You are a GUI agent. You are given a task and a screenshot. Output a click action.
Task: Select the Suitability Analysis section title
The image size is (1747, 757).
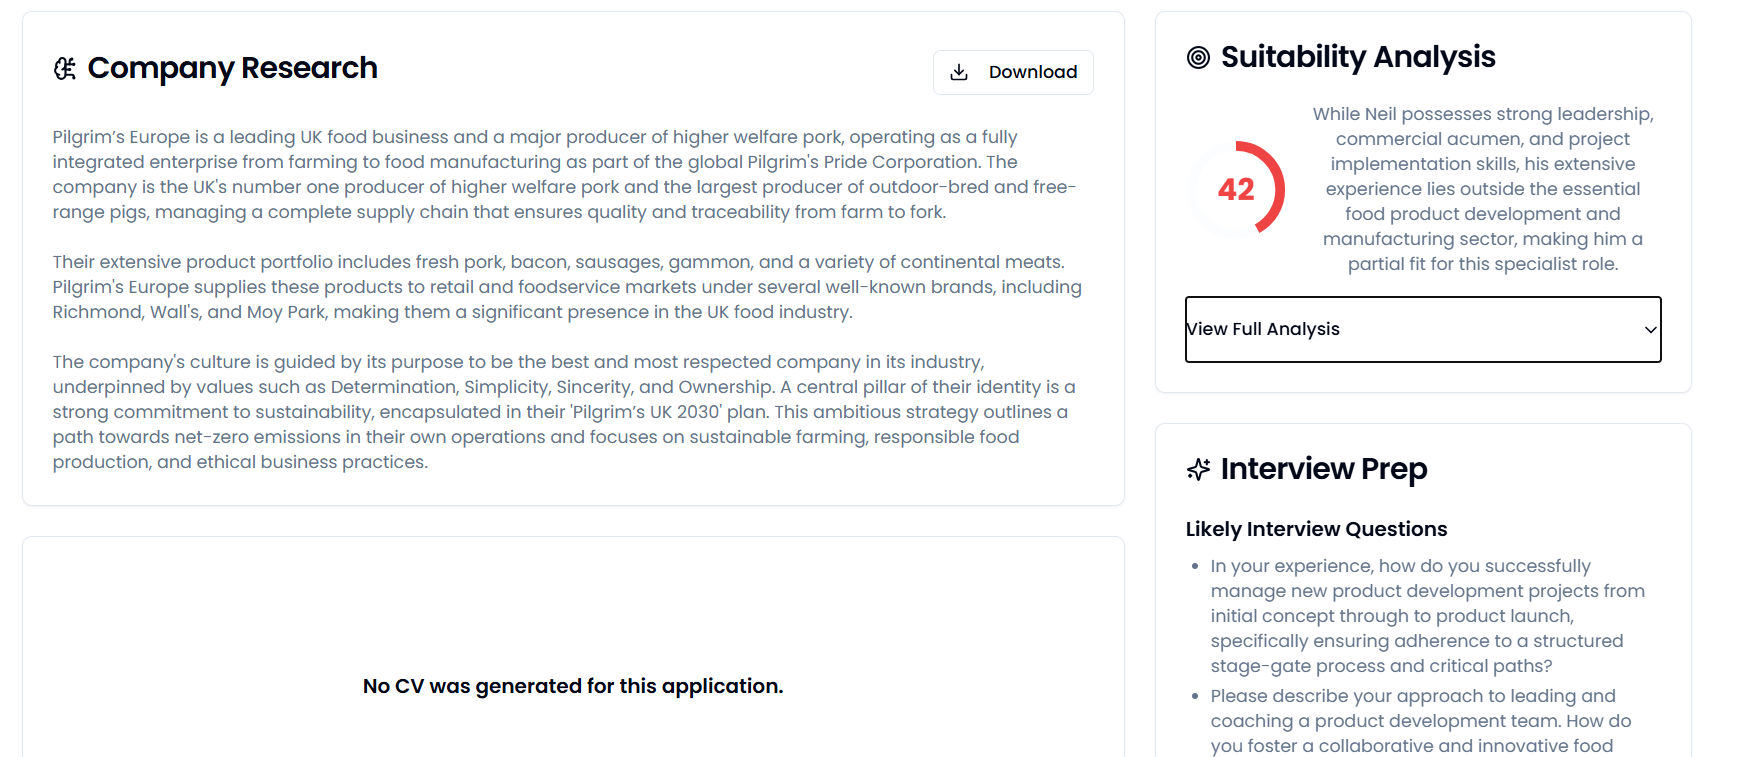(x=1357, y=57)
